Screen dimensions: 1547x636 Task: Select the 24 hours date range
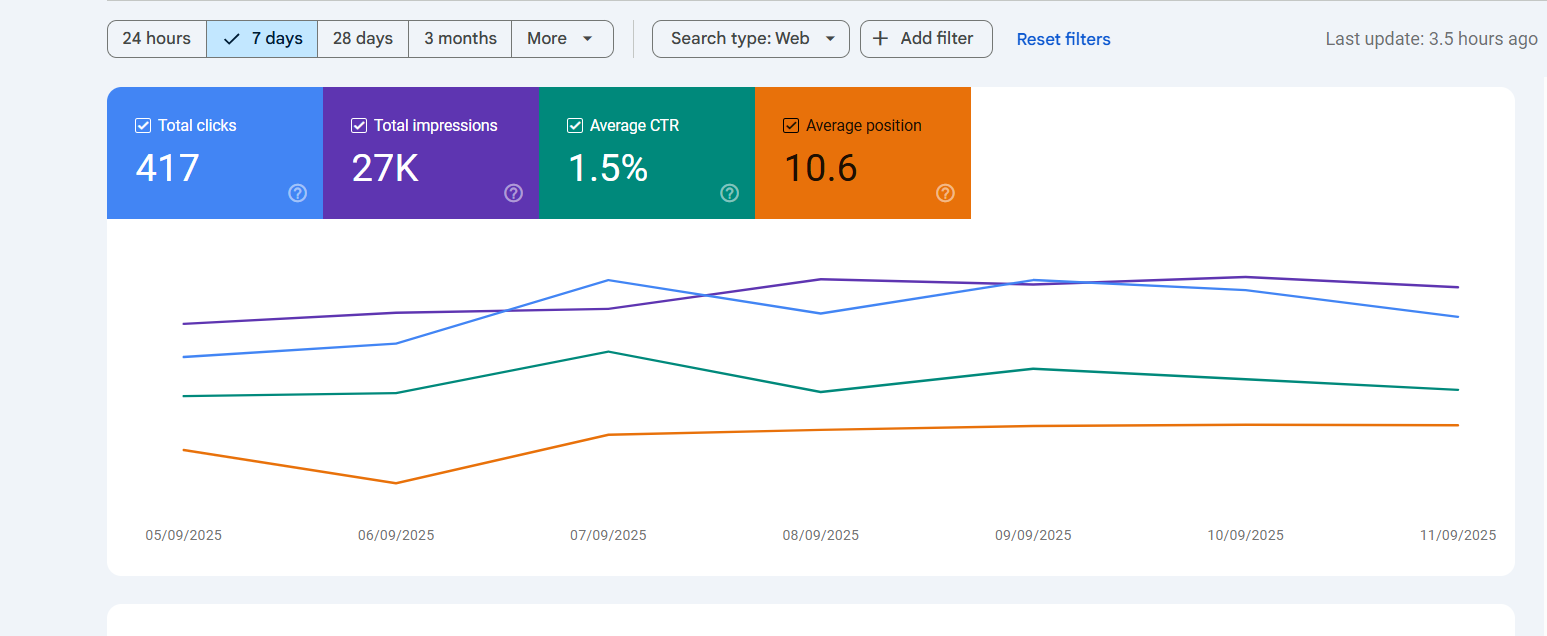point(156,39)
